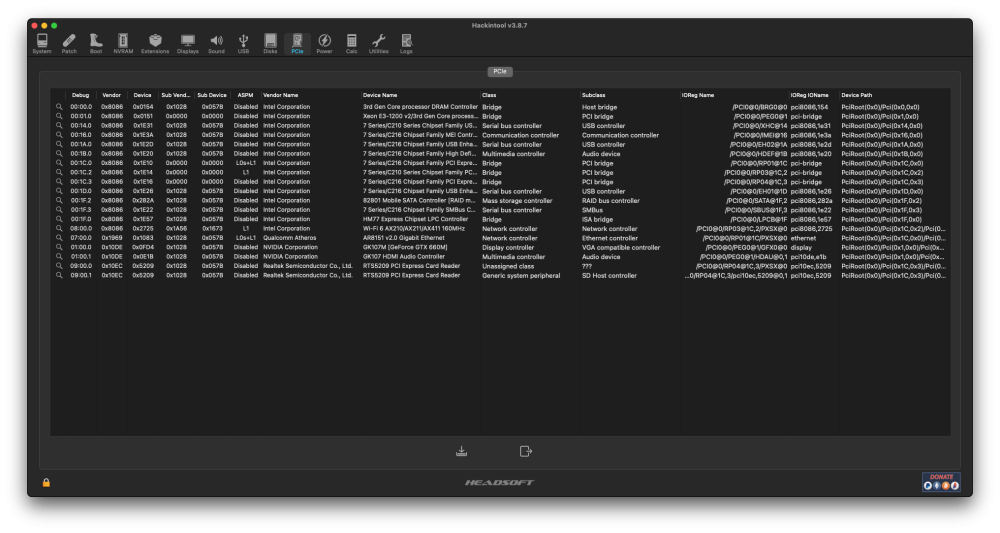
Task: Click the magnifier icon for device 09:00.1
Action: pos(59,275)
